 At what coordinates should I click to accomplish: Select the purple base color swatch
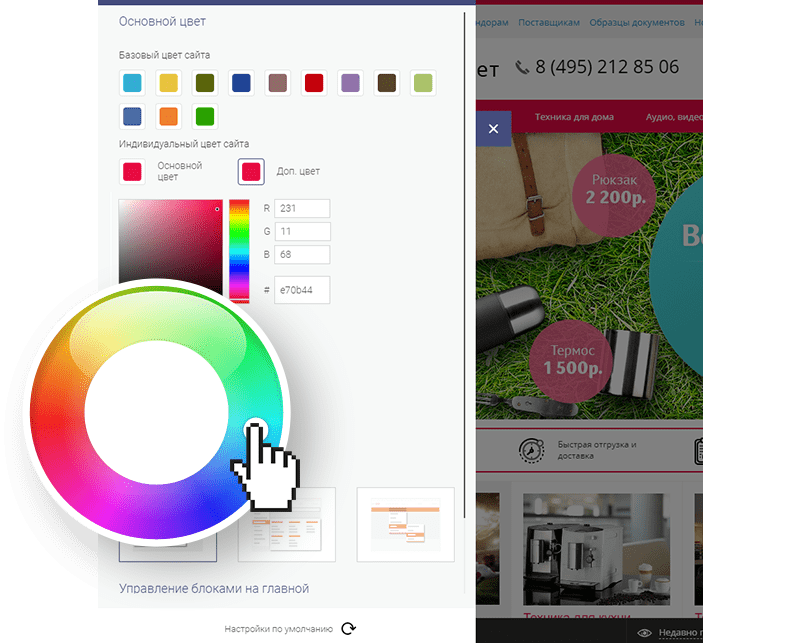point(351,83)
